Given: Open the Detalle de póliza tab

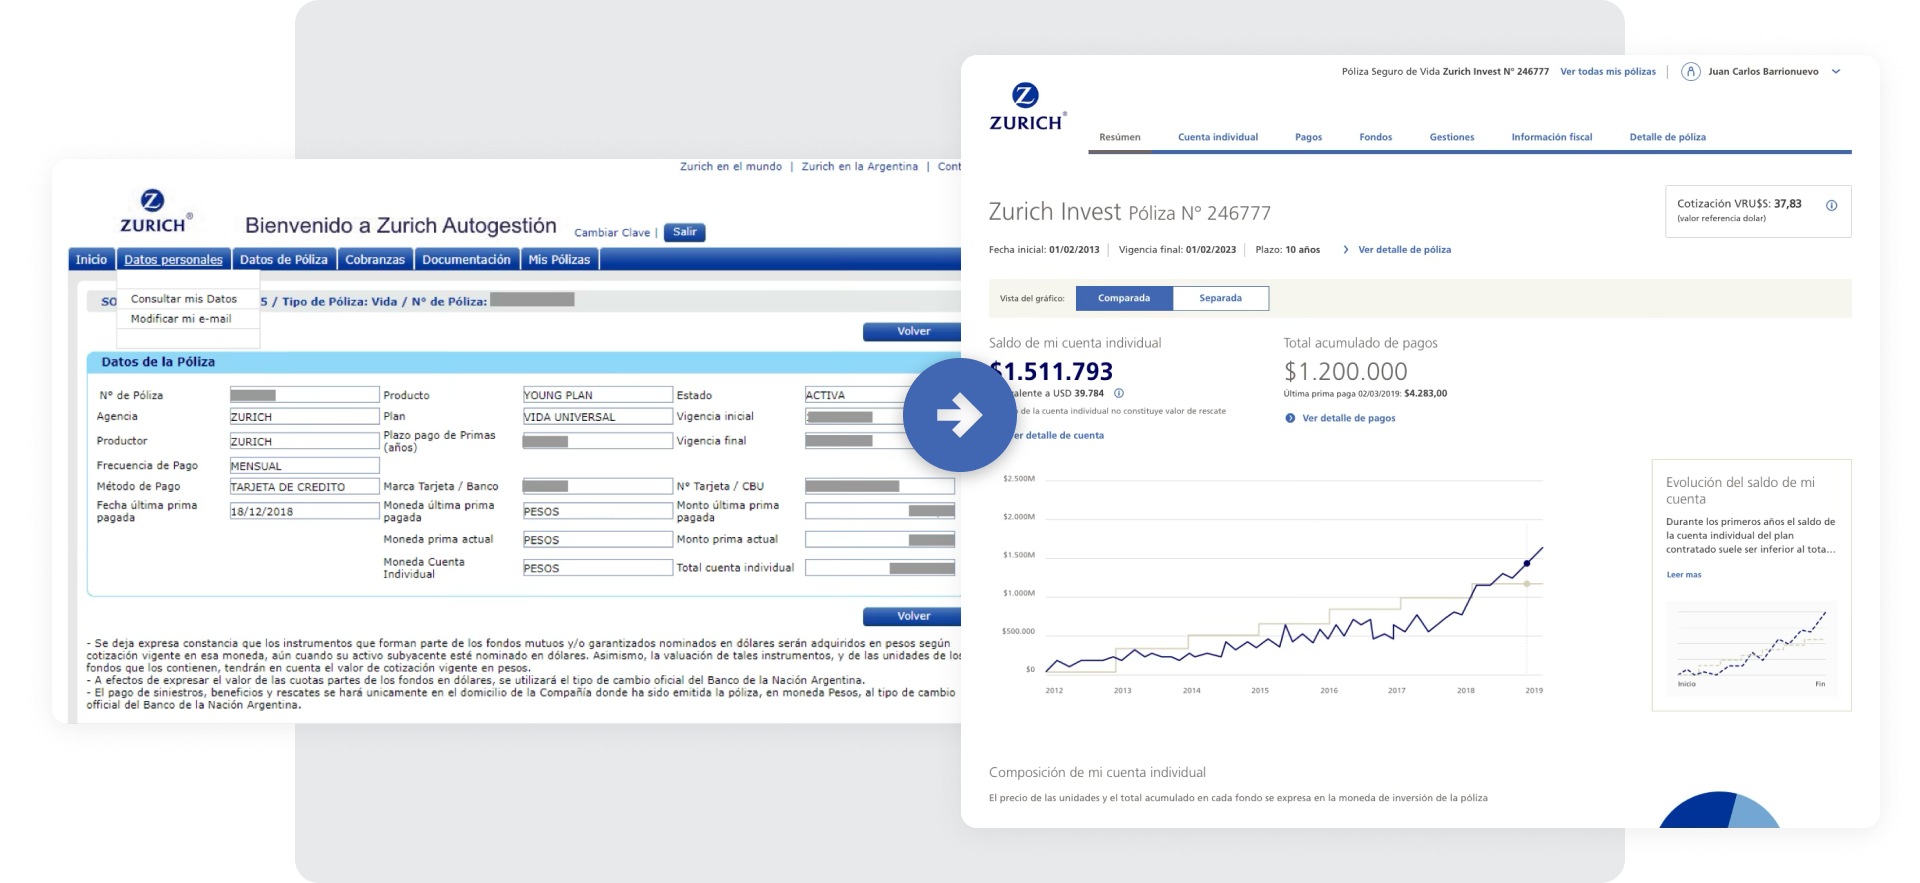Looking at the screenshot, I should coord(1668,137).
